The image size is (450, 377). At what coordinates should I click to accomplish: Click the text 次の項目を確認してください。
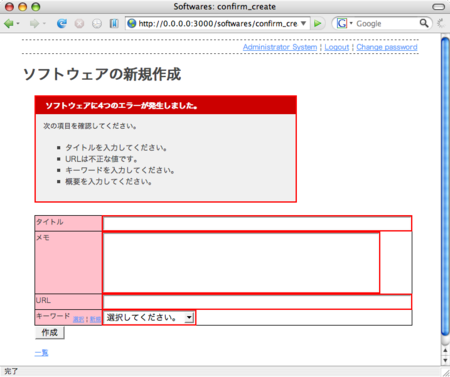coord(90,126)
